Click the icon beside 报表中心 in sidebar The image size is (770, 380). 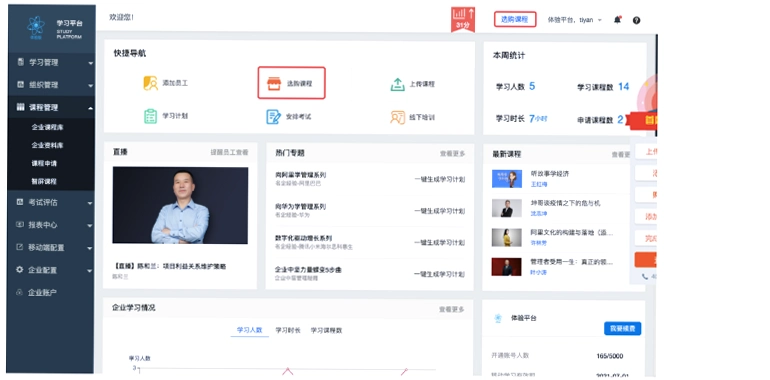20,224
